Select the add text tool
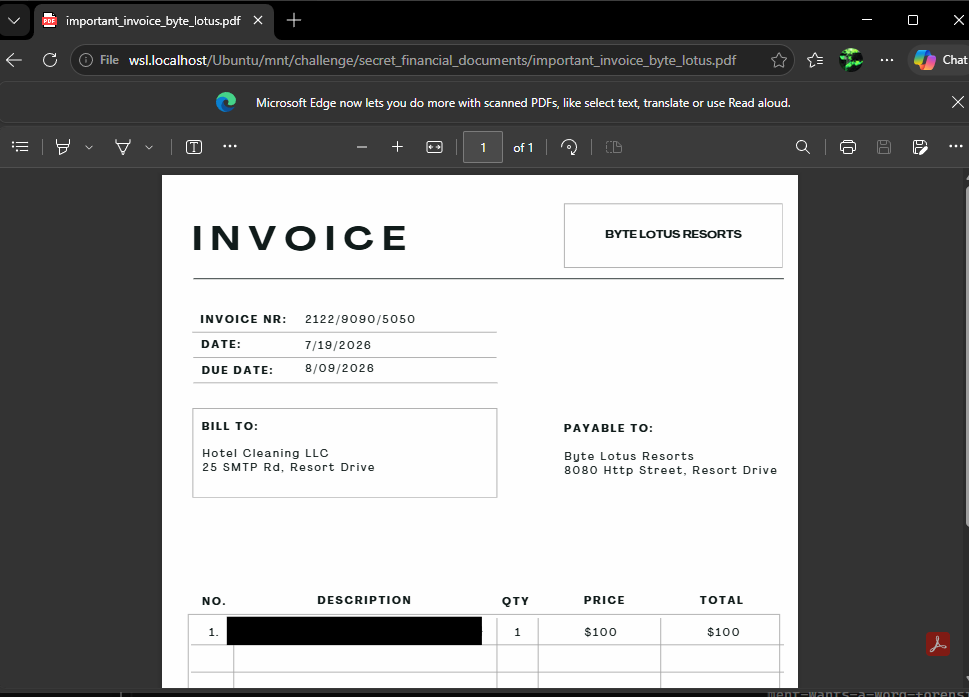Screen dimensions: 969x697 (x=194, y=146)
